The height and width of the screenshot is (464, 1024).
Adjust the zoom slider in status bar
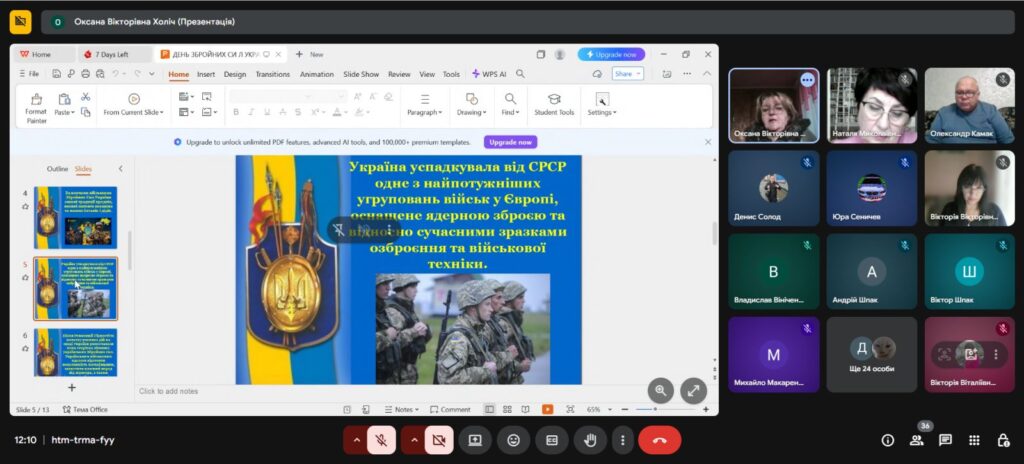(655, 409)
